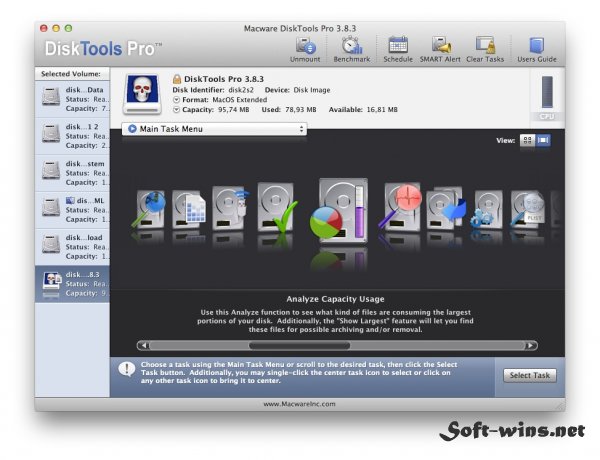Click the red close window button
600x460 pixels.
[44, 28]
